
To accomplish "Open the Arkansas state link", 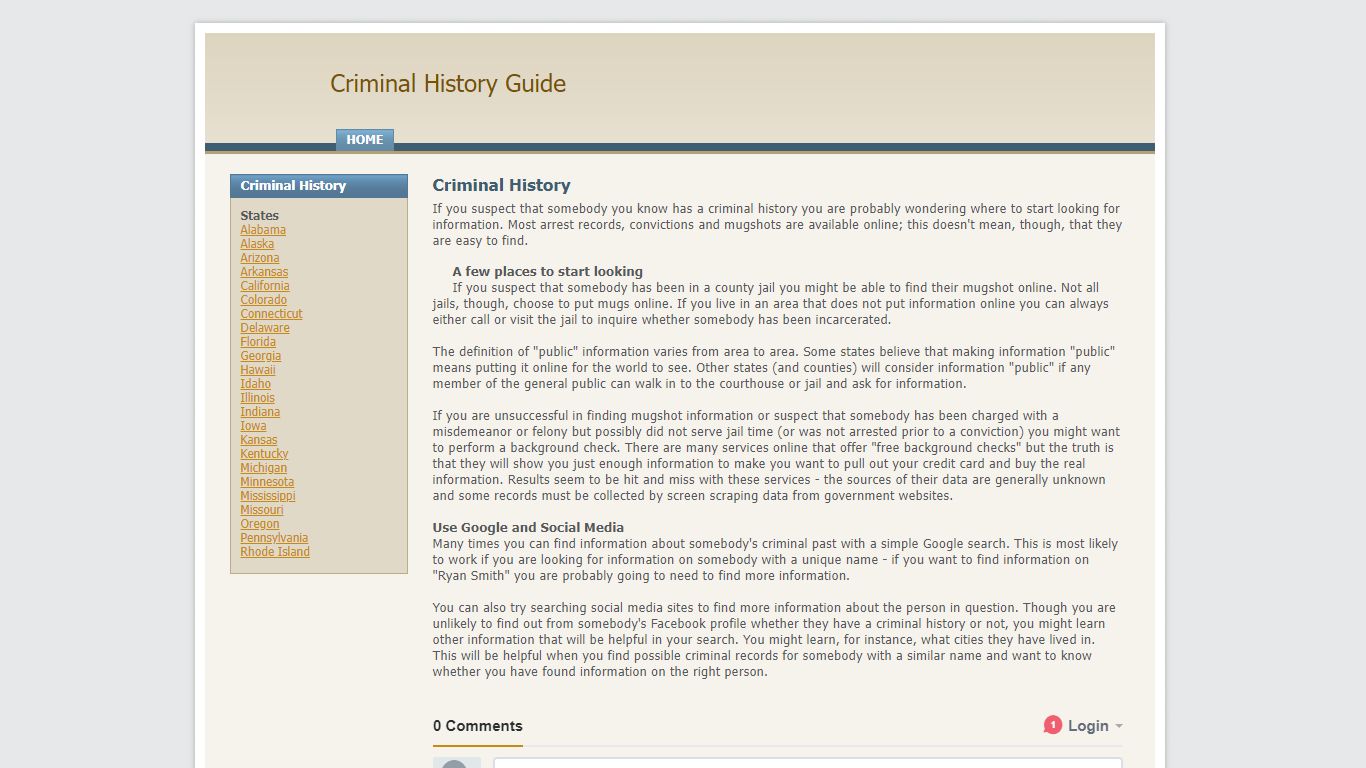I will pyautogui.click(x=264, y=272).
